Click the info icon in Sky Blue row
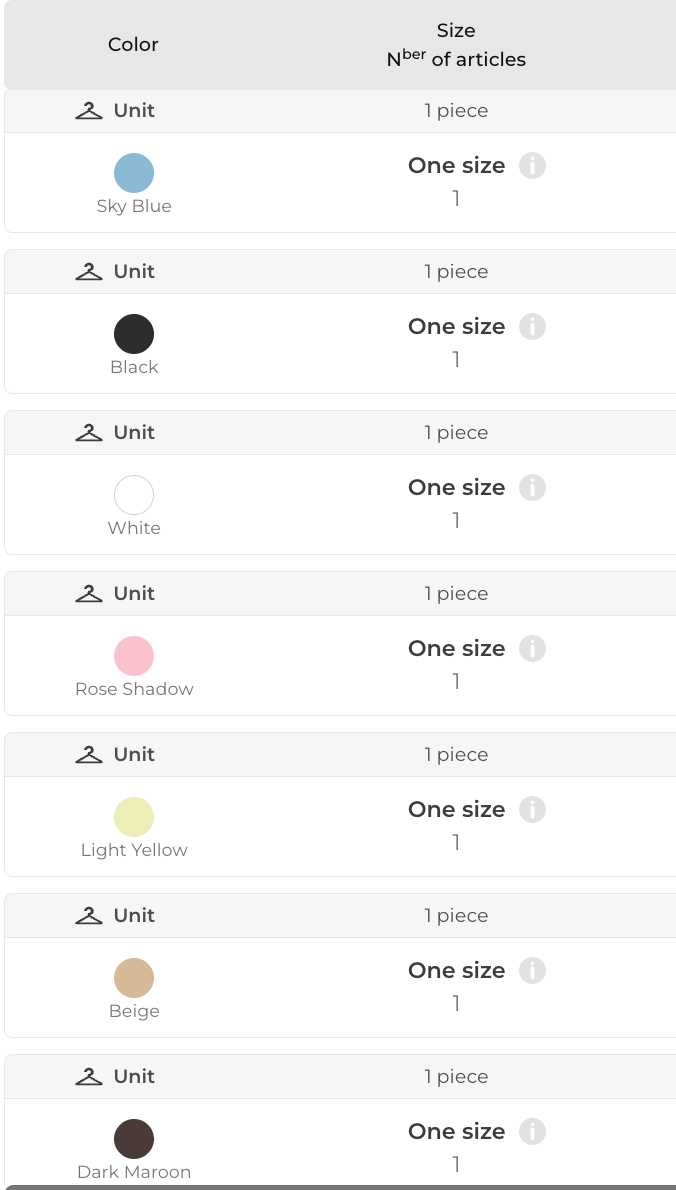Image resolution: width=676 pixels, height=1190 pixels. tap(532, 166)
